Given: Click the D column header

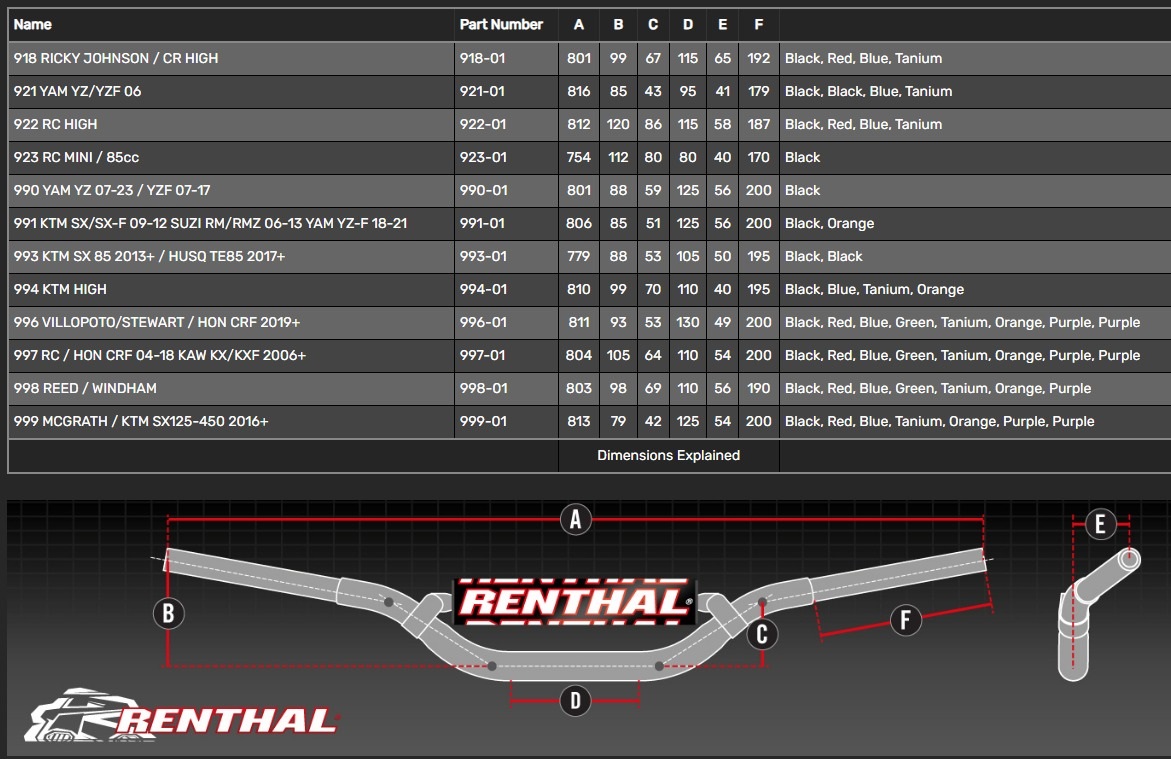Looking at the screenshot, I should pyautogui.click(x=688, y=25).
